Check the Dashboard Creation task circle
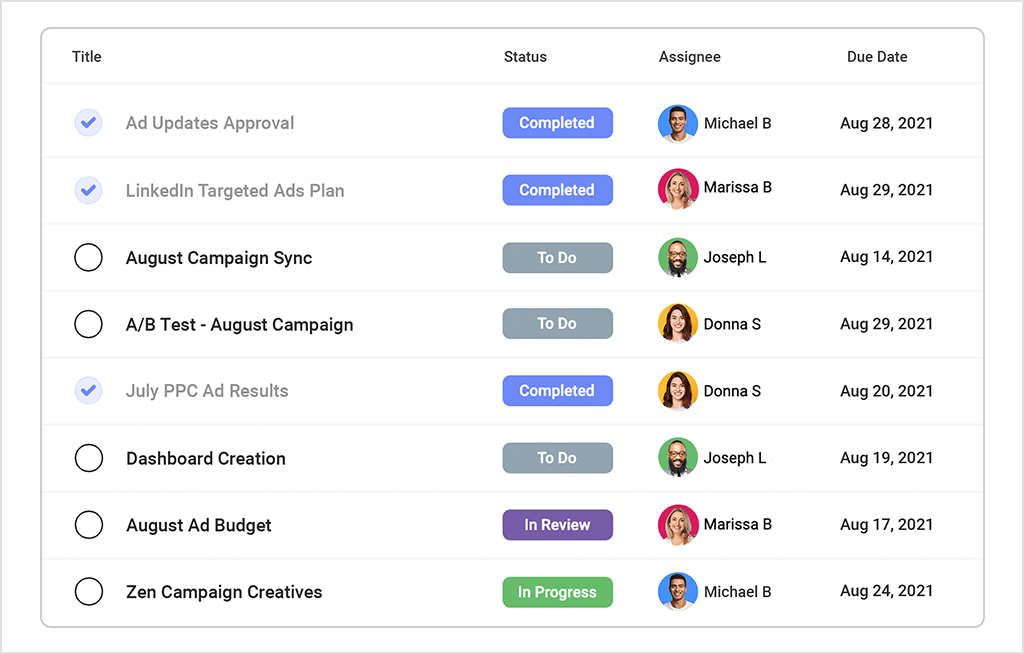This screenshot has width=1024, height=654. tap(88, 458)
